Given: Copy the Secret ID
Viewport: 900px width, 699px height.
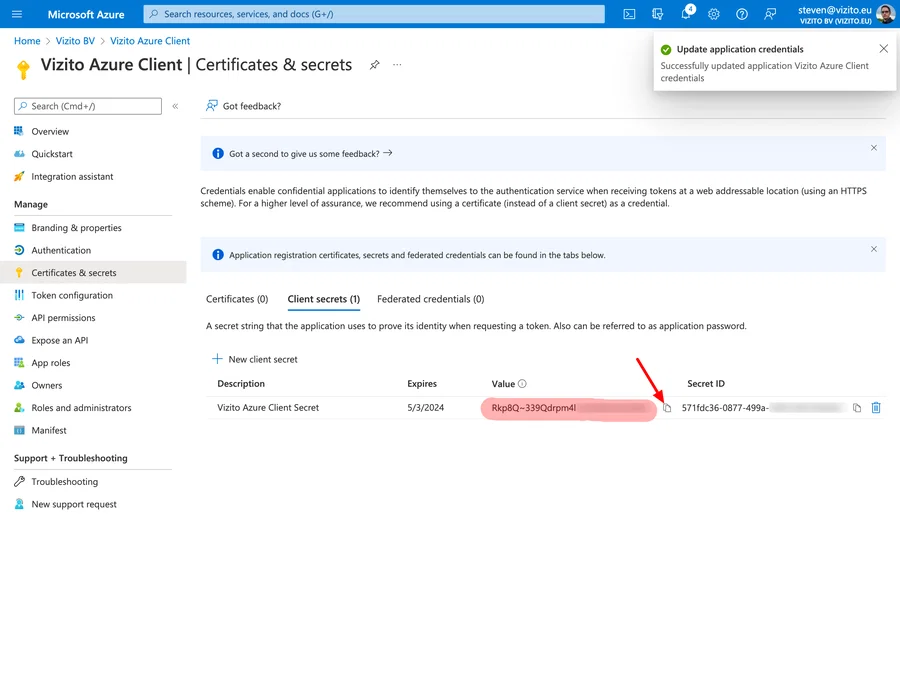Looking at the screenshot, I should [x=857, y=408].
